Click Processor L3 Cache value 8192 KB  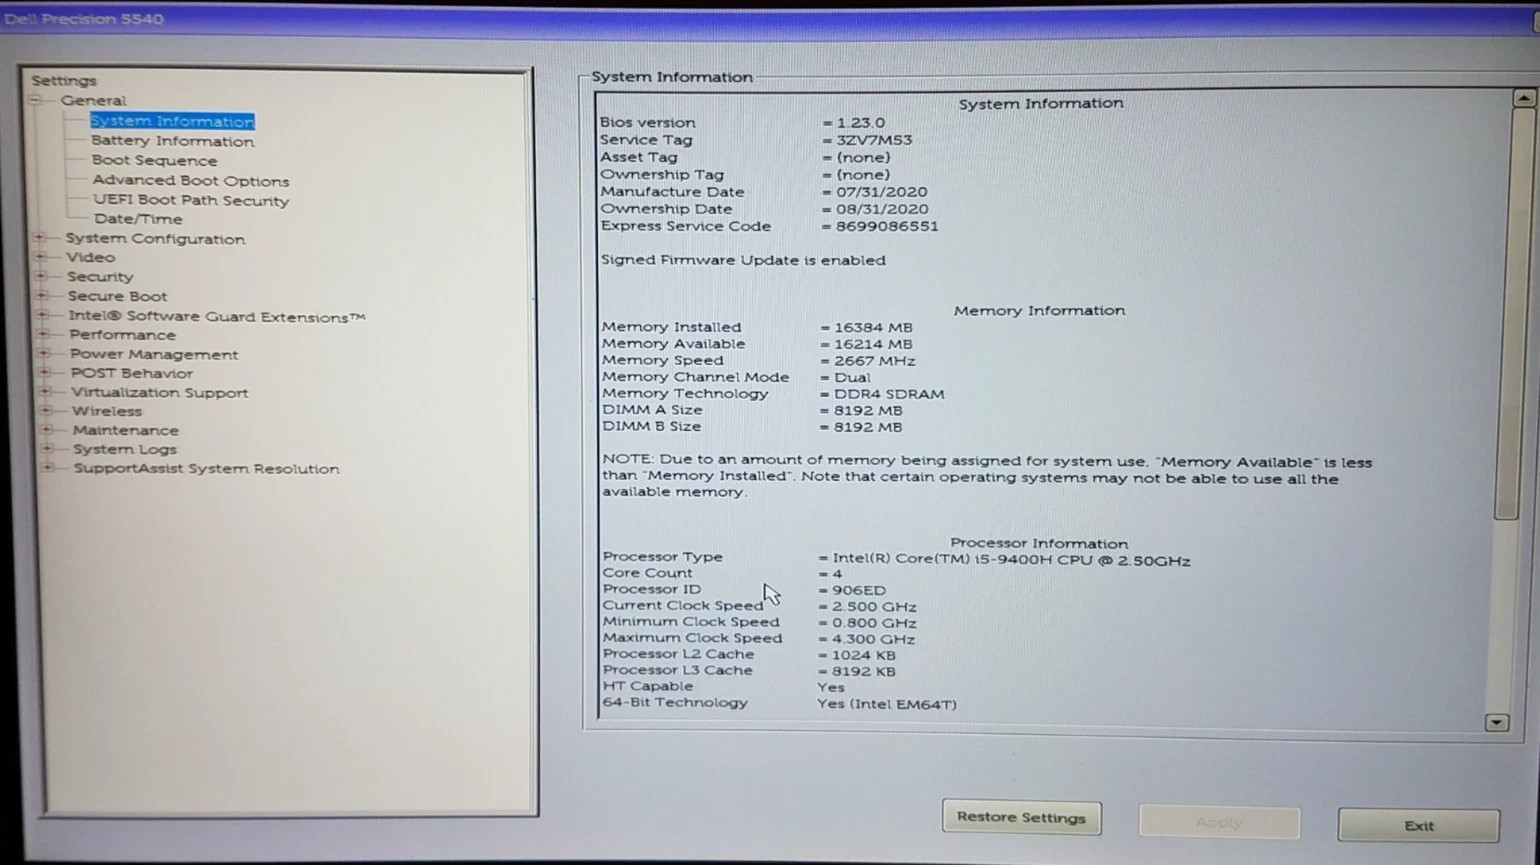click(x=863, y=671)
